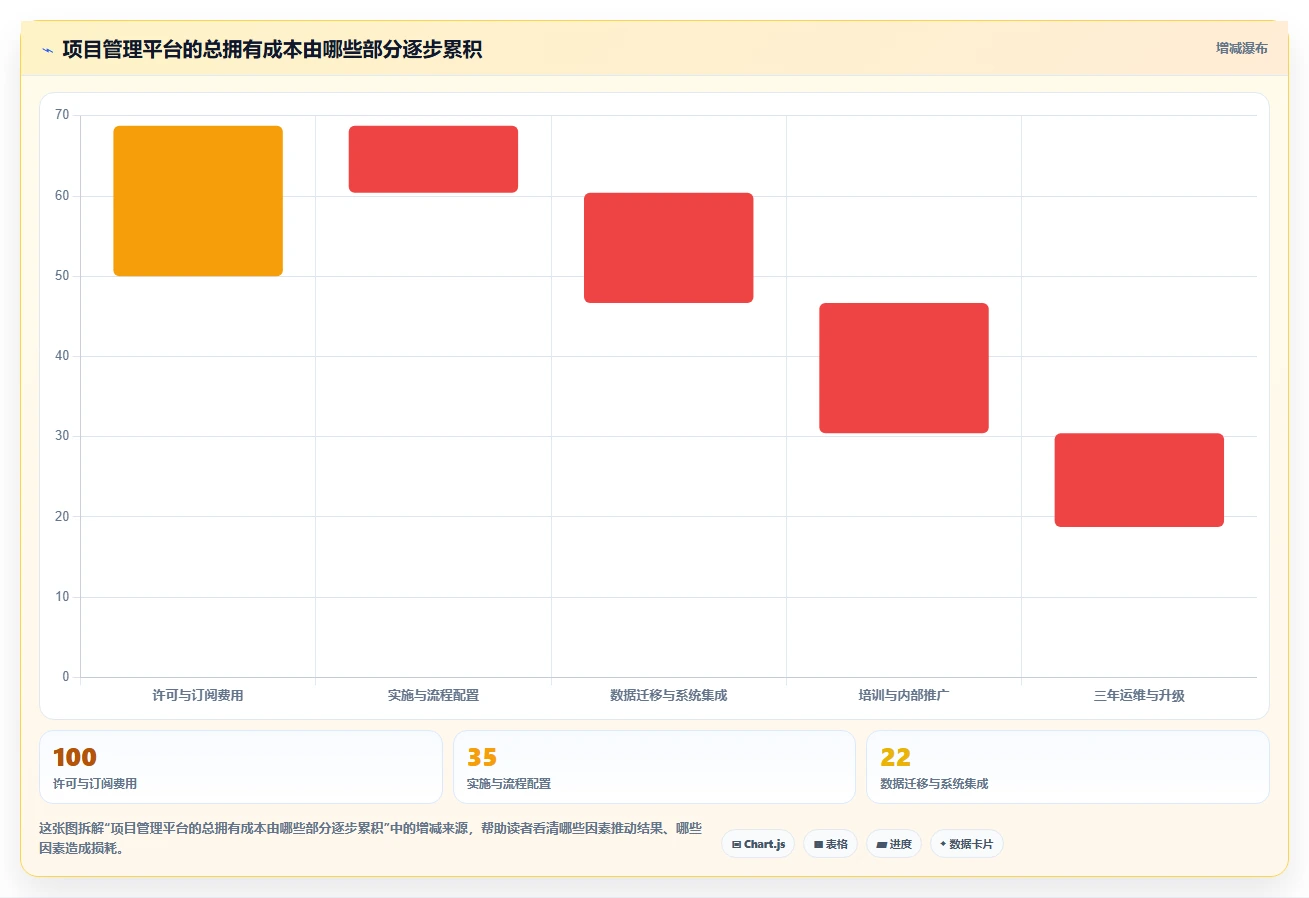Click card caption 数据迁移与系统集成 under 22
The width and height of the screenshot is (1309, 898).
tap(934, 784)
